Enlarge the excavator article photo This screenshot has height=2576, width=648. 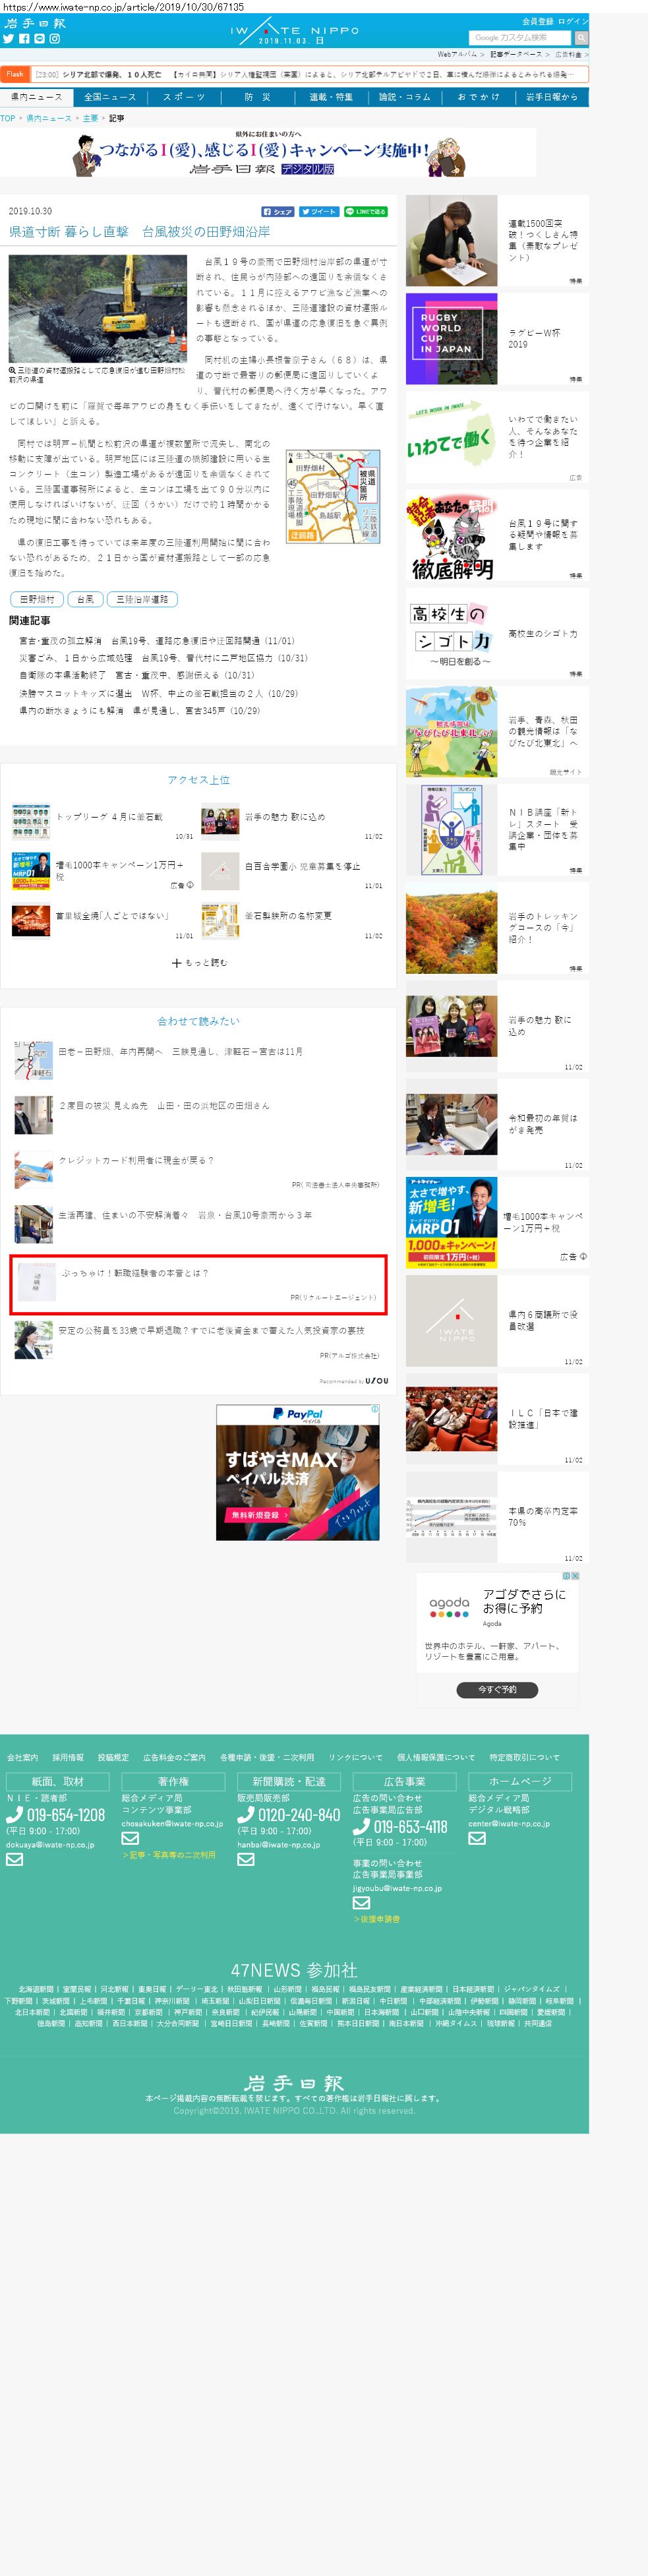[98, 308]
